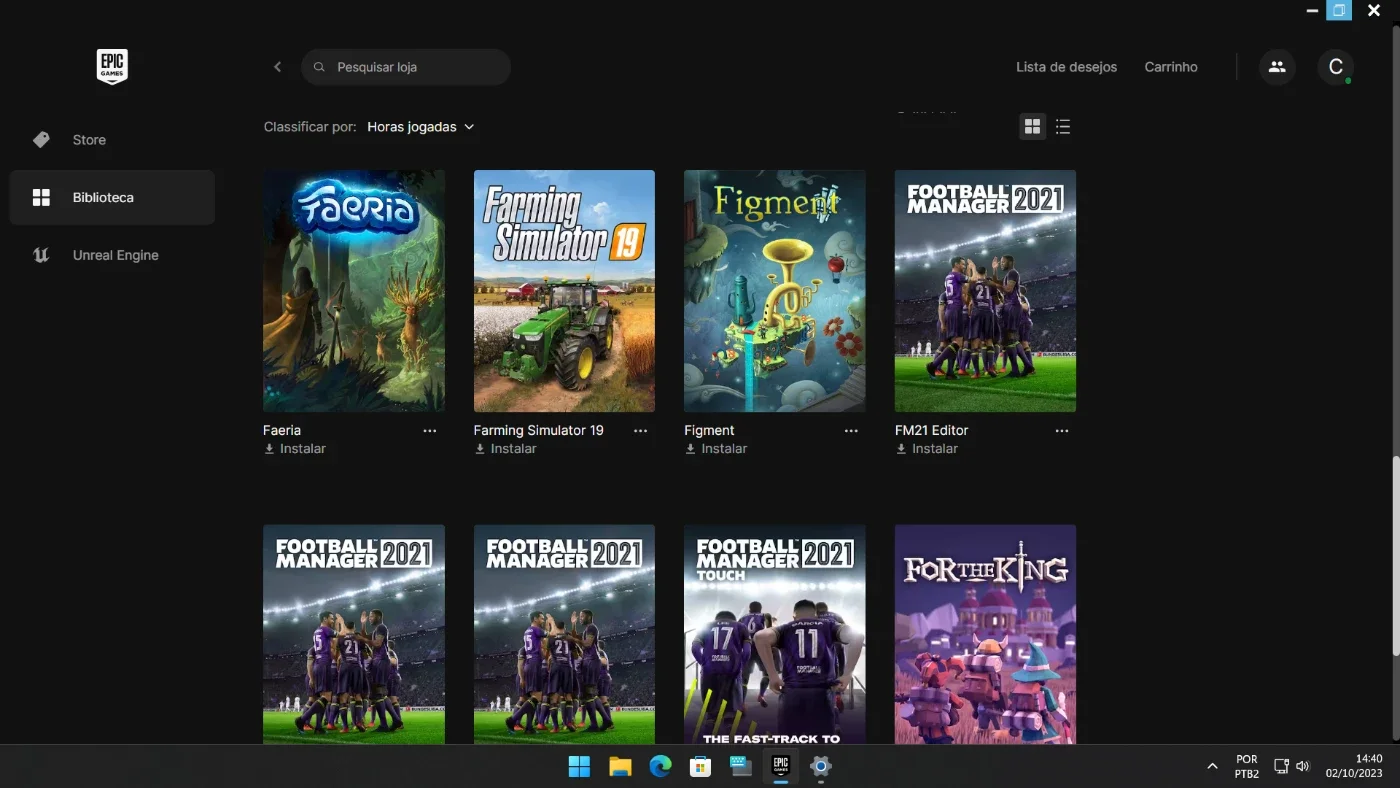Screen dimensions: 1400x788
Task: Expand the Horas jogadas sort dropdown
Action: click(x=420, y=127)
